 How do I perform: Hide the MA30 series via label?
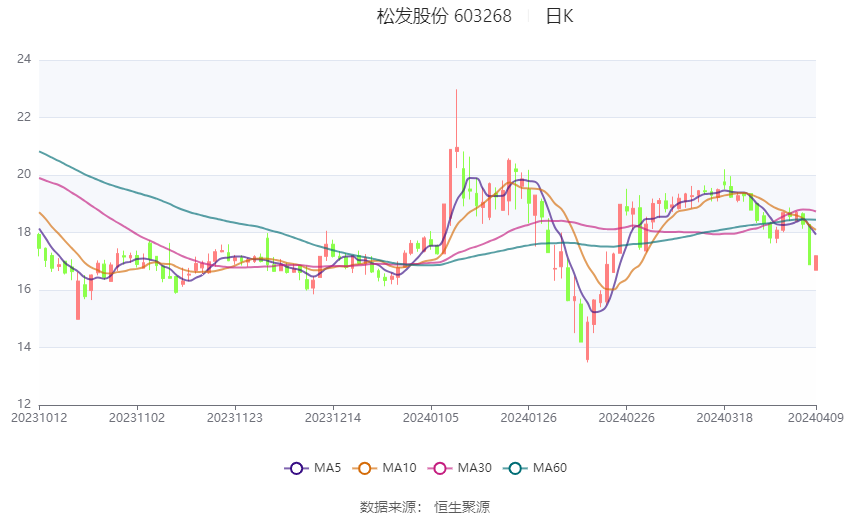click(474, 468)
